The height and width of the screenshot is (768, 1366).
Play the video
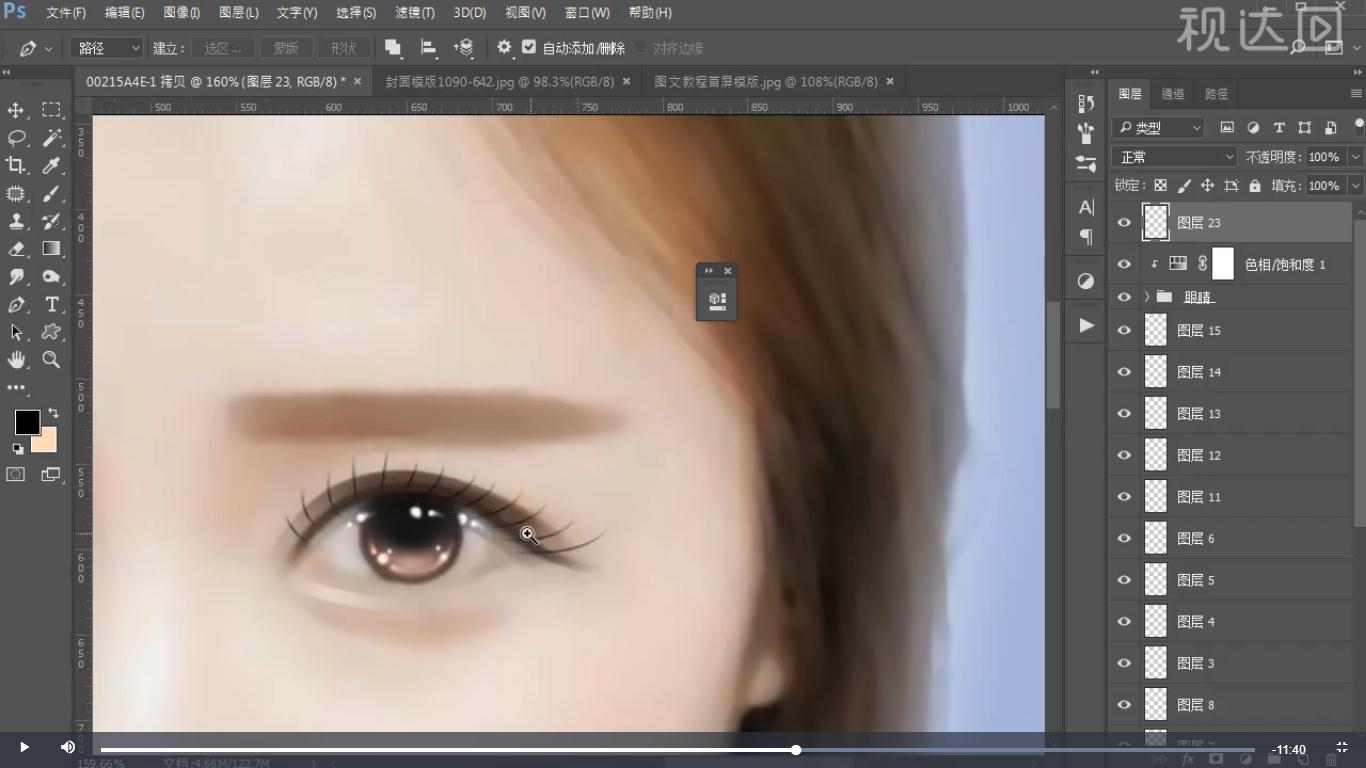point(24,747)
